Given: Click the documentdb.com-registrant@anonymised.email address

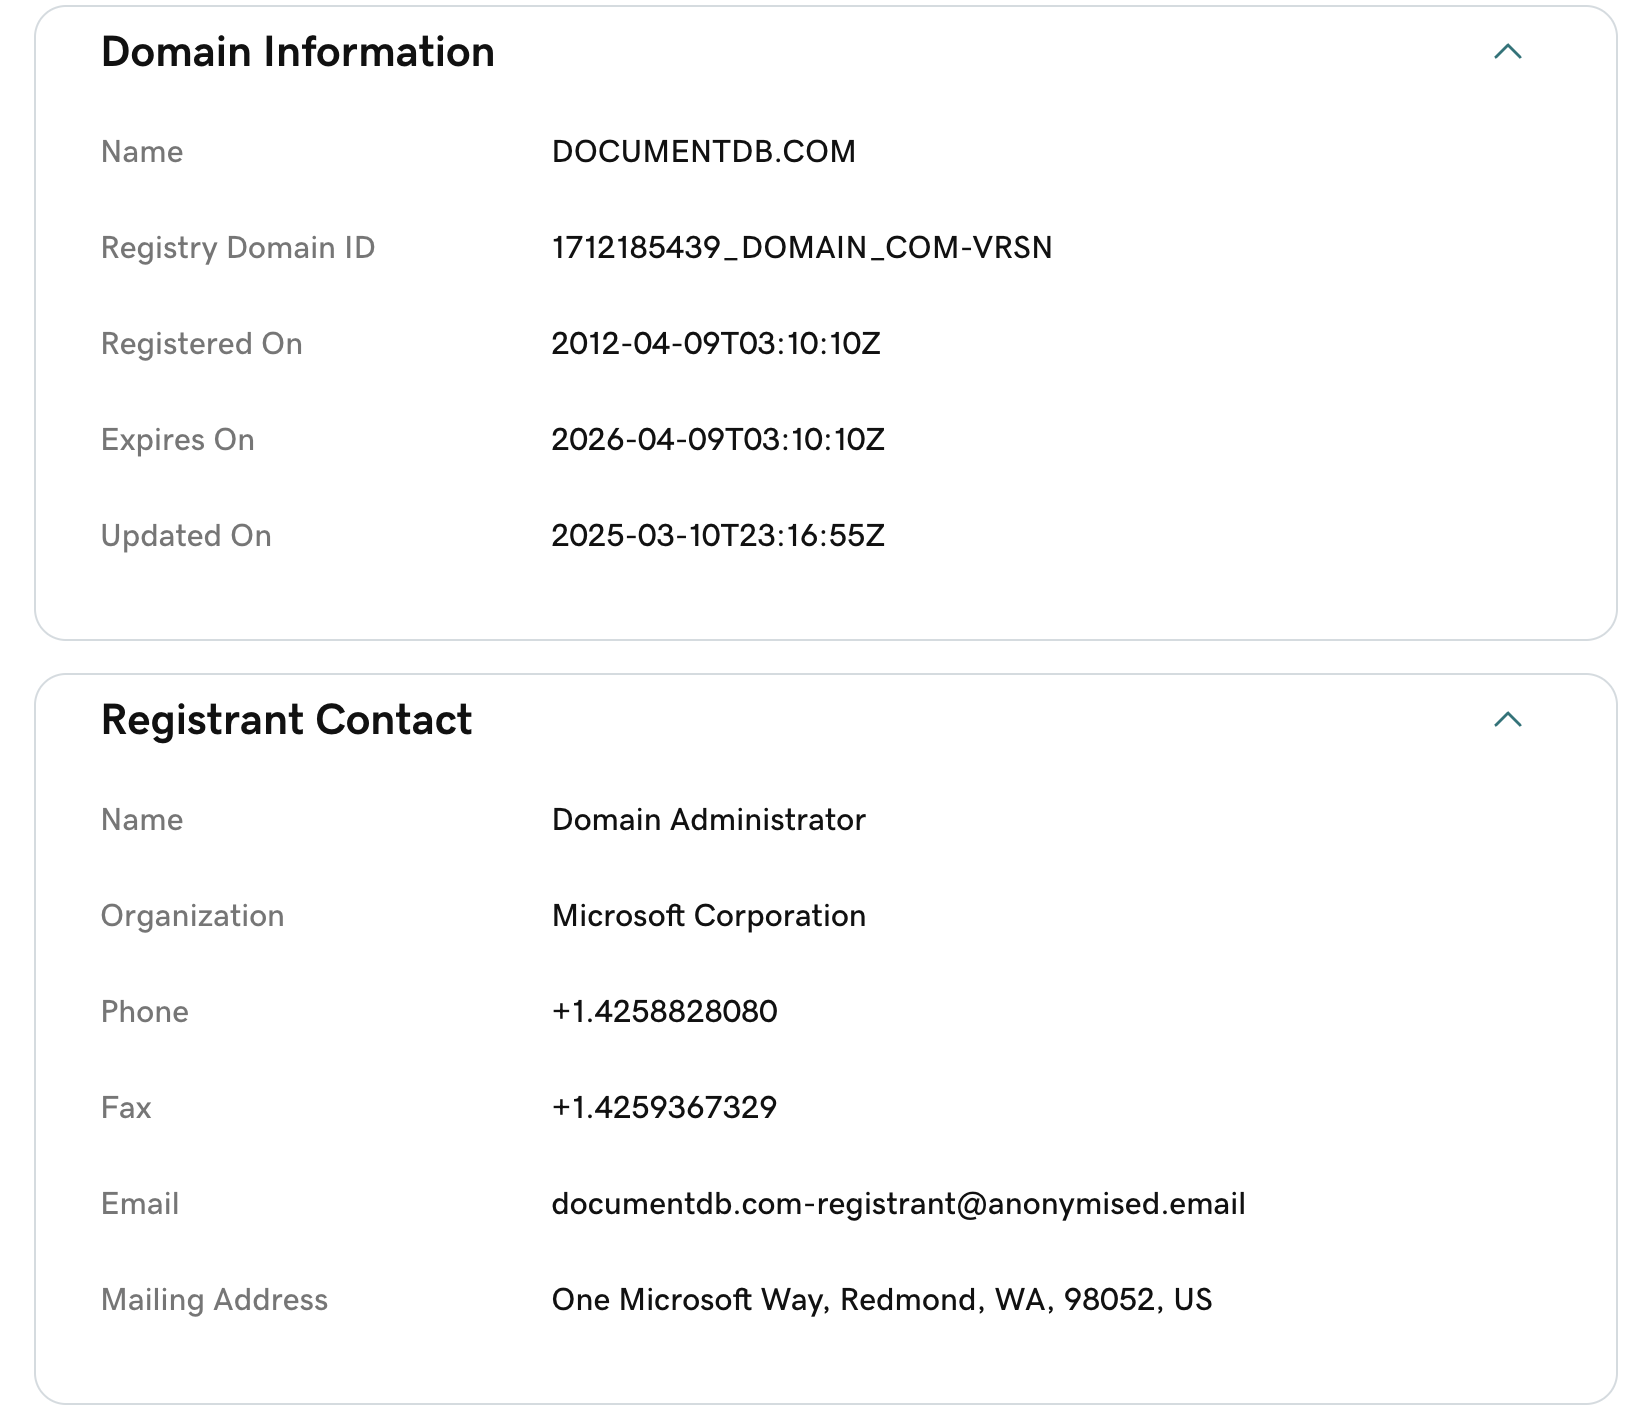Looking at the screenshot, I should [x=898, y=1204].
